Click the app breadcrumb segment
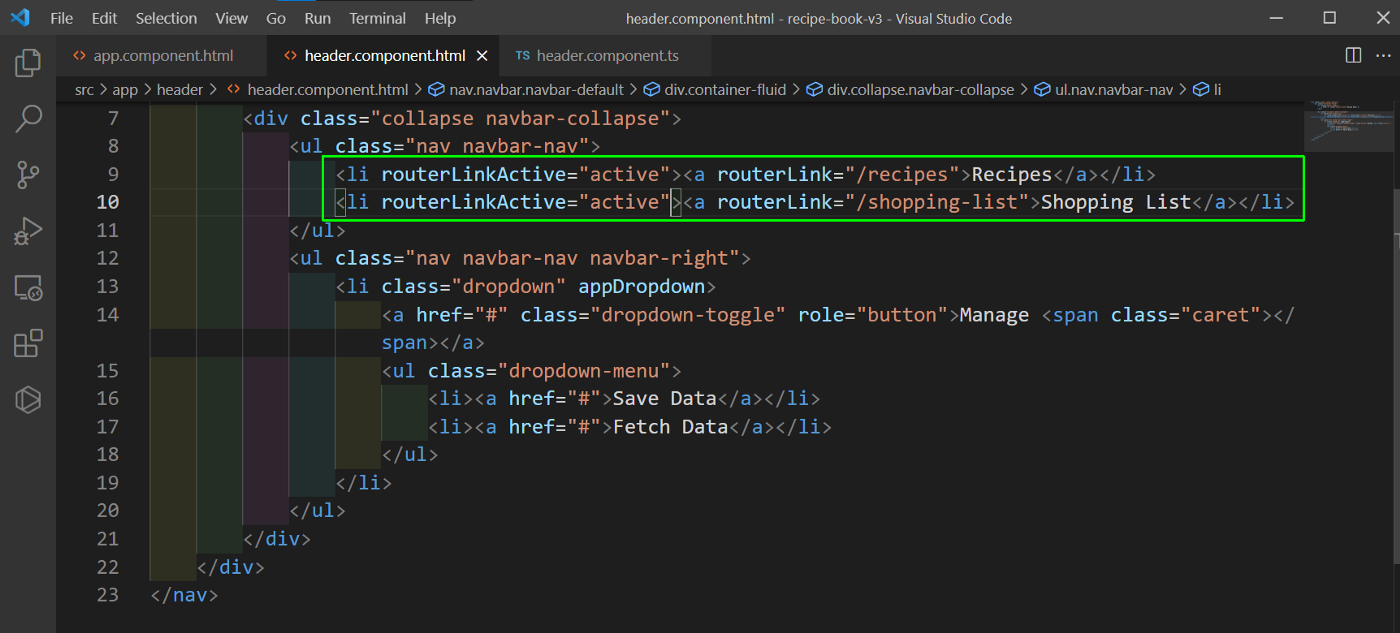Screen dimensions: 1400x633 [x=125, y=90]
